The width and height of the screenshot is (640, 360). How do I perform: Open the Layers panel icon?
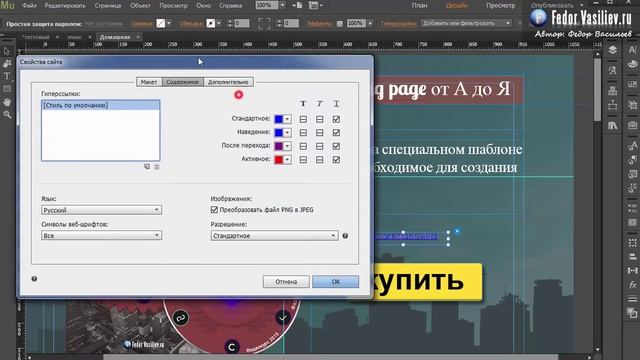[612, 50]
